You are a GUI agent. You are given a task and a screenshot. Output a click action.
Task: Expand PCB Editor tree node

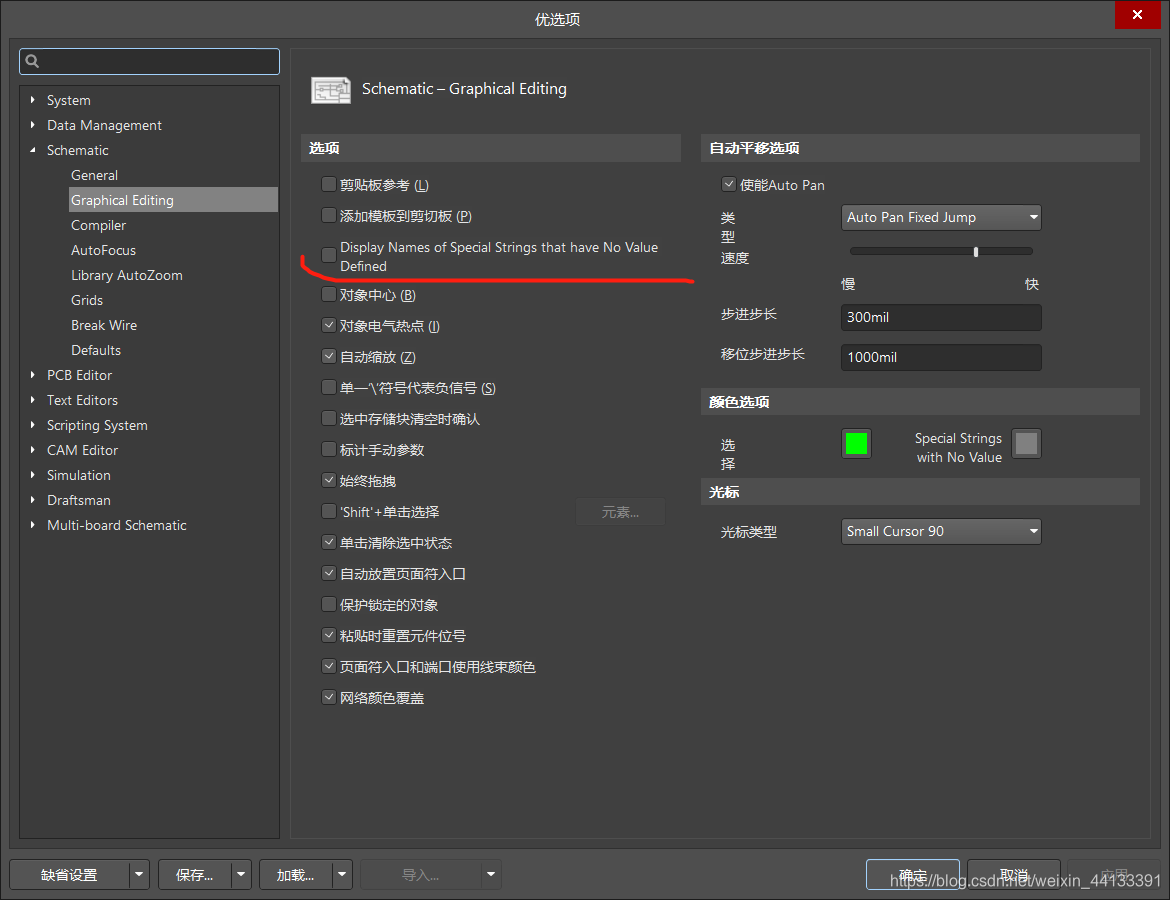33,375
